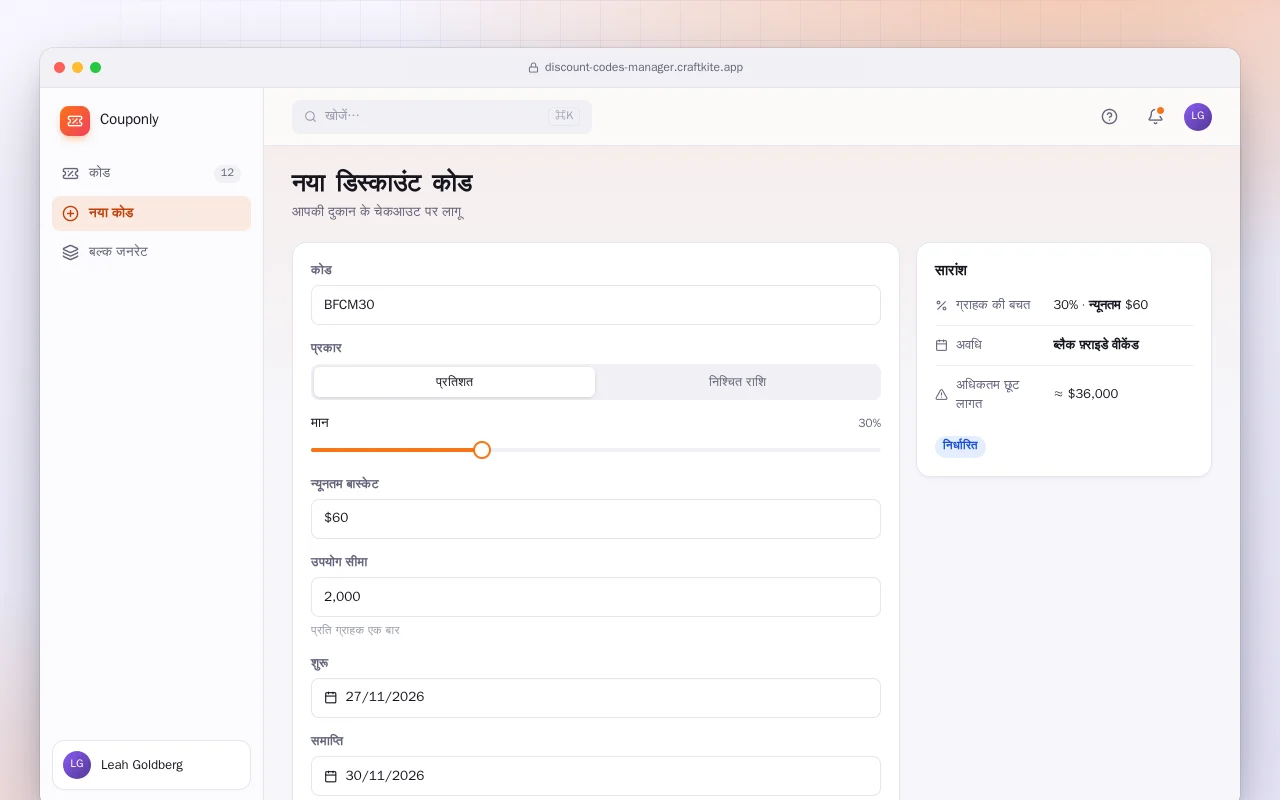
Task: Click the 12 count badge beside कोड
Action: (x=227, y=173)
